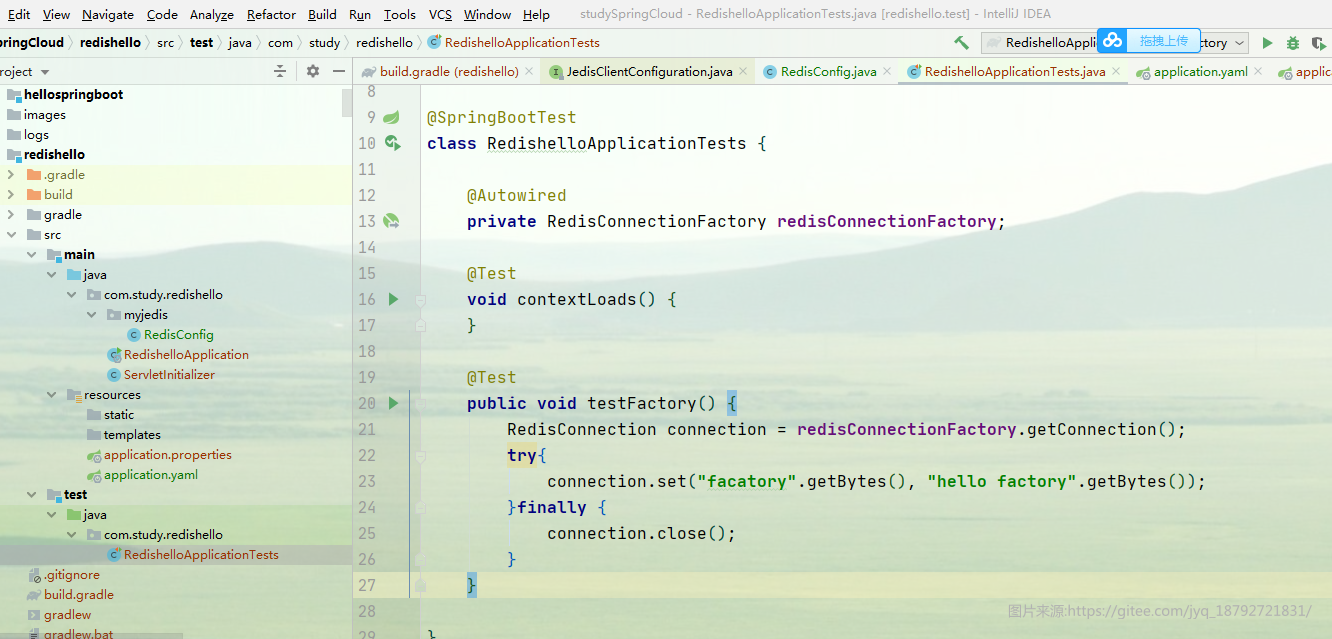Open the Project view selector dropdown
1332x639 pixels.
(45, 72)
